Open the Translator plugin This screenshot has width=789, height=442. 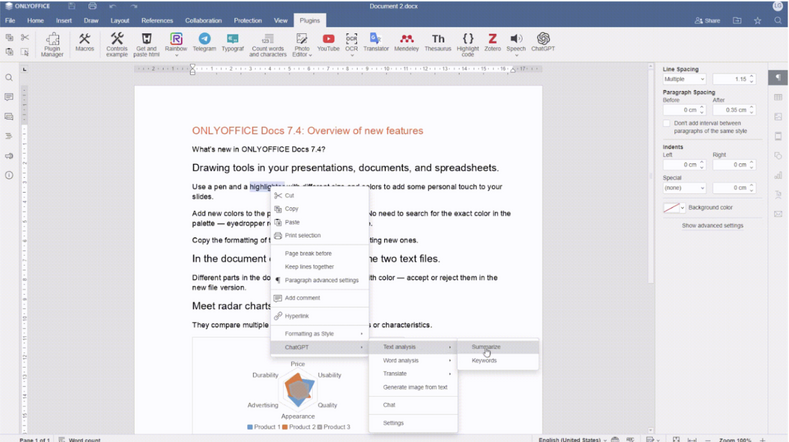376,42
